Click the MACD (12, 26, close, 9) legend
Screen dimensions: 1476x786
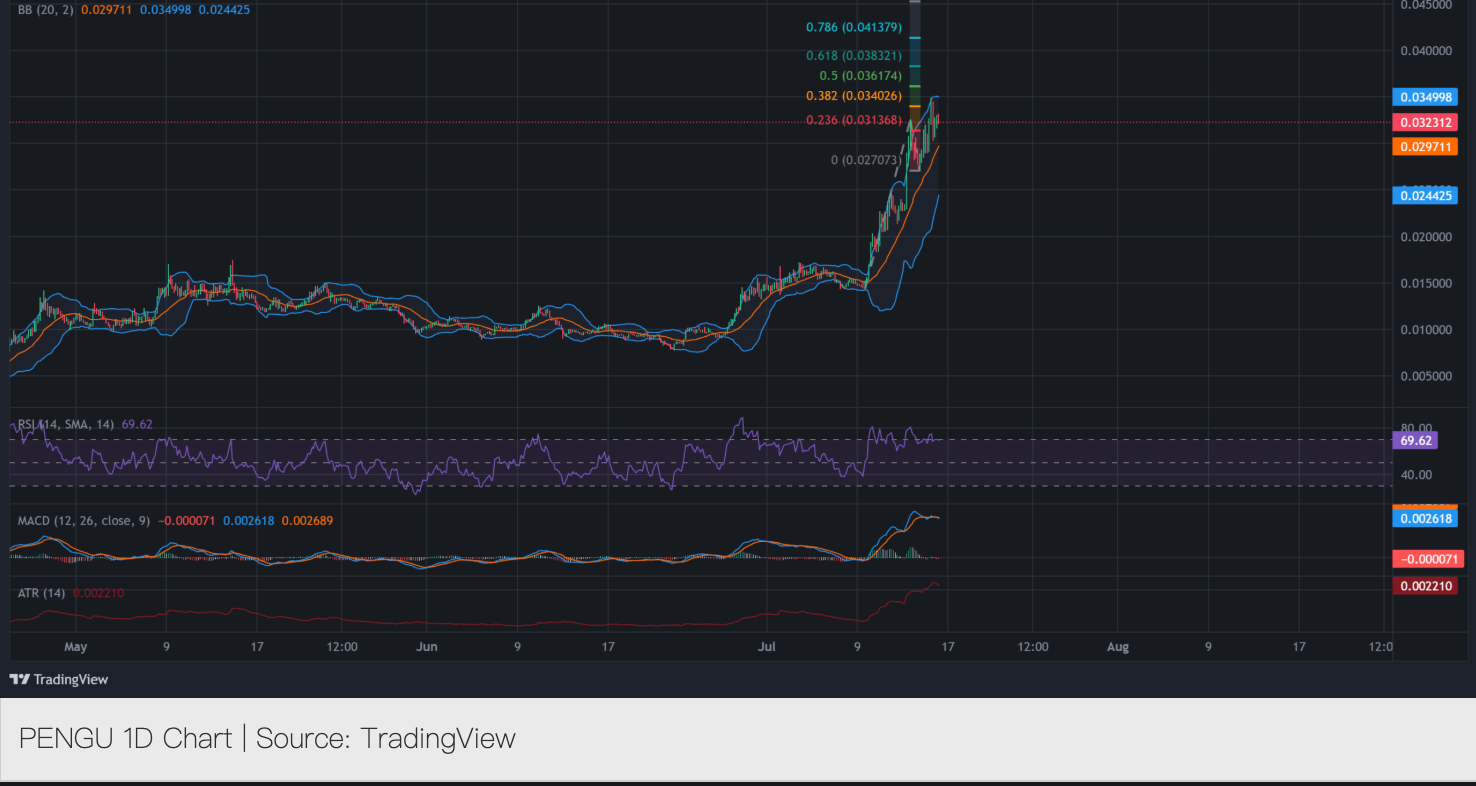click(x=84, y=521)
